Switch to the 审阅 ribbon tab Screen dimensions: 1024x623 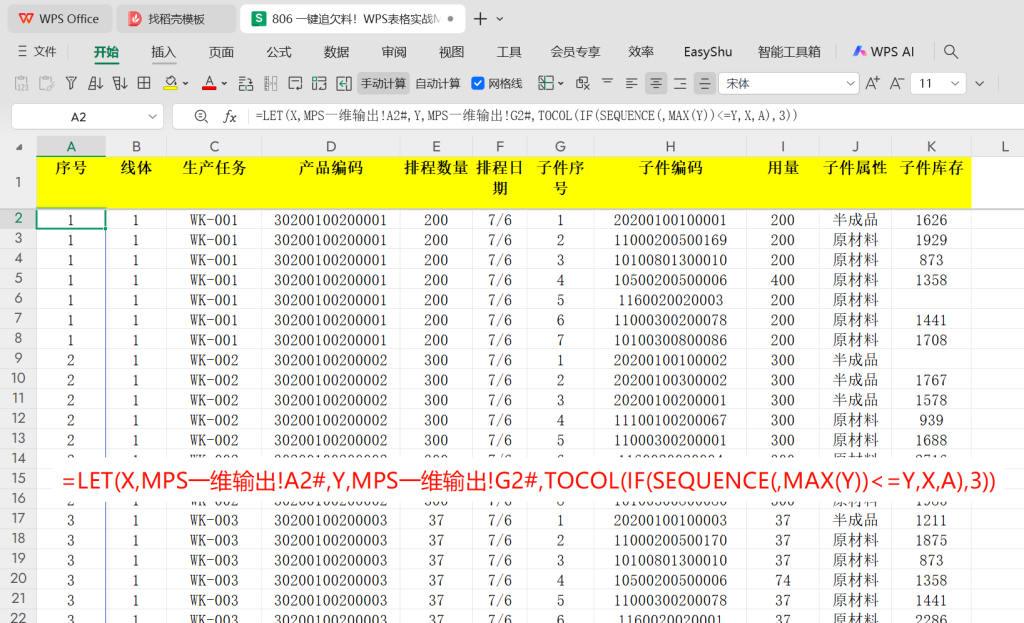tap(394, 52)
